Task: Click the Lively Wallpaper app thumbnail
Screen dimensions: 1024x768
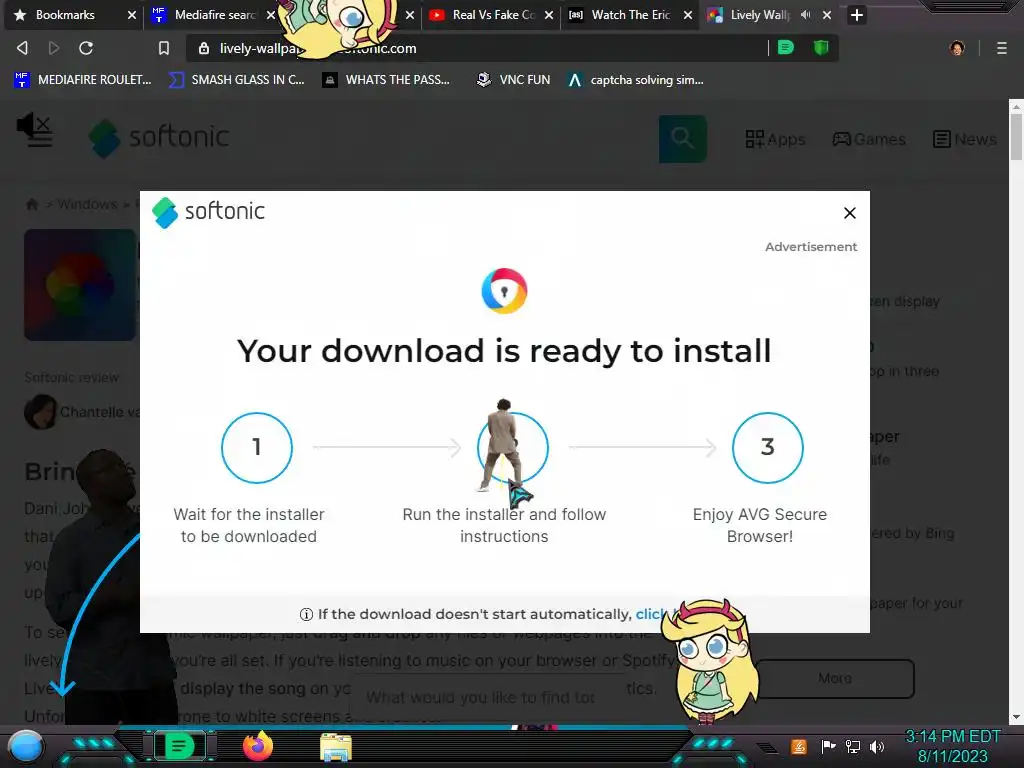Action: tap(80, 285)
